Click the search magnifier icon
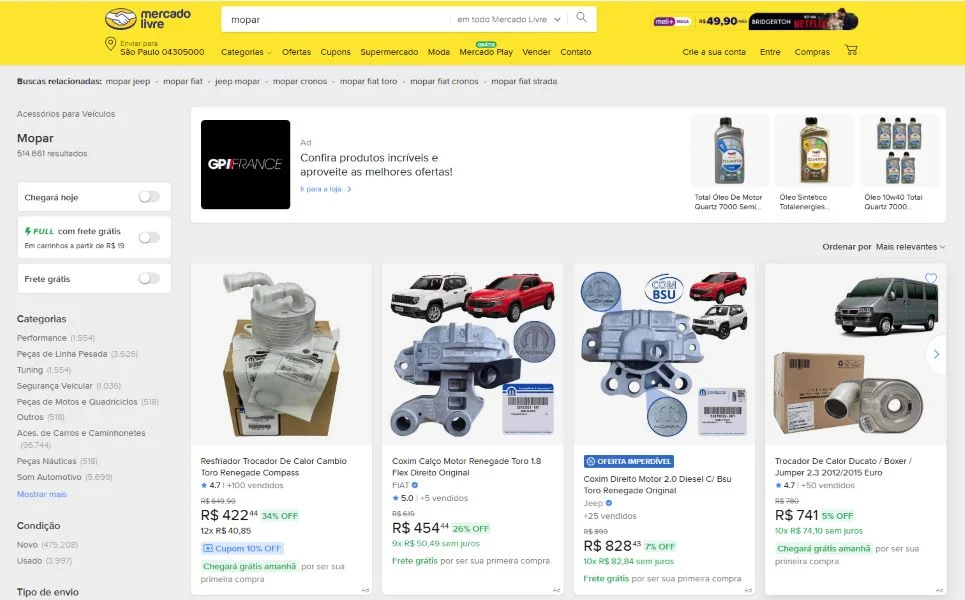This screenshot has height=600, width=965. click(x=582, y=18)
